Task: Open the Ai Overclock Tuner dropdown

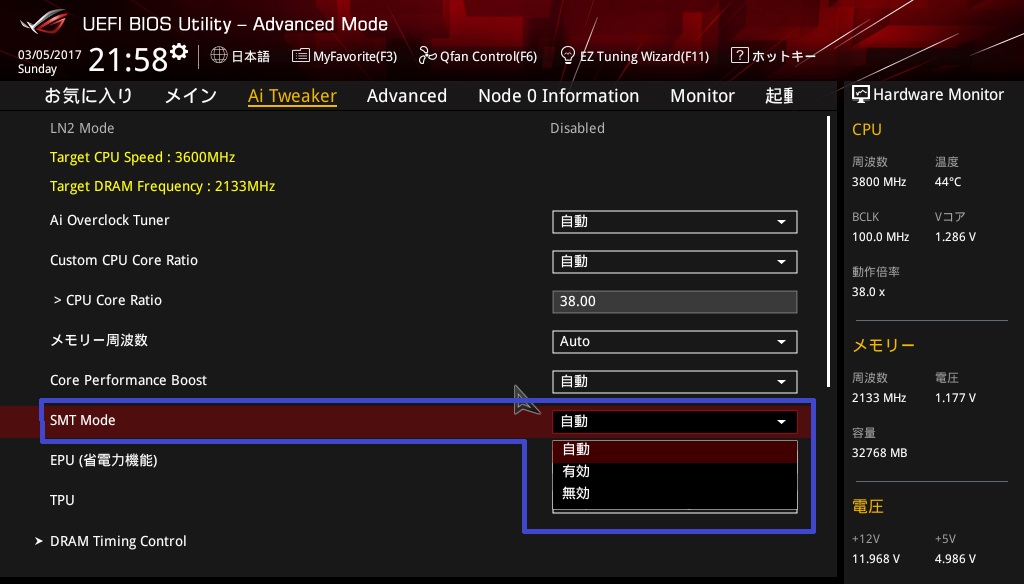Action: 675,222
